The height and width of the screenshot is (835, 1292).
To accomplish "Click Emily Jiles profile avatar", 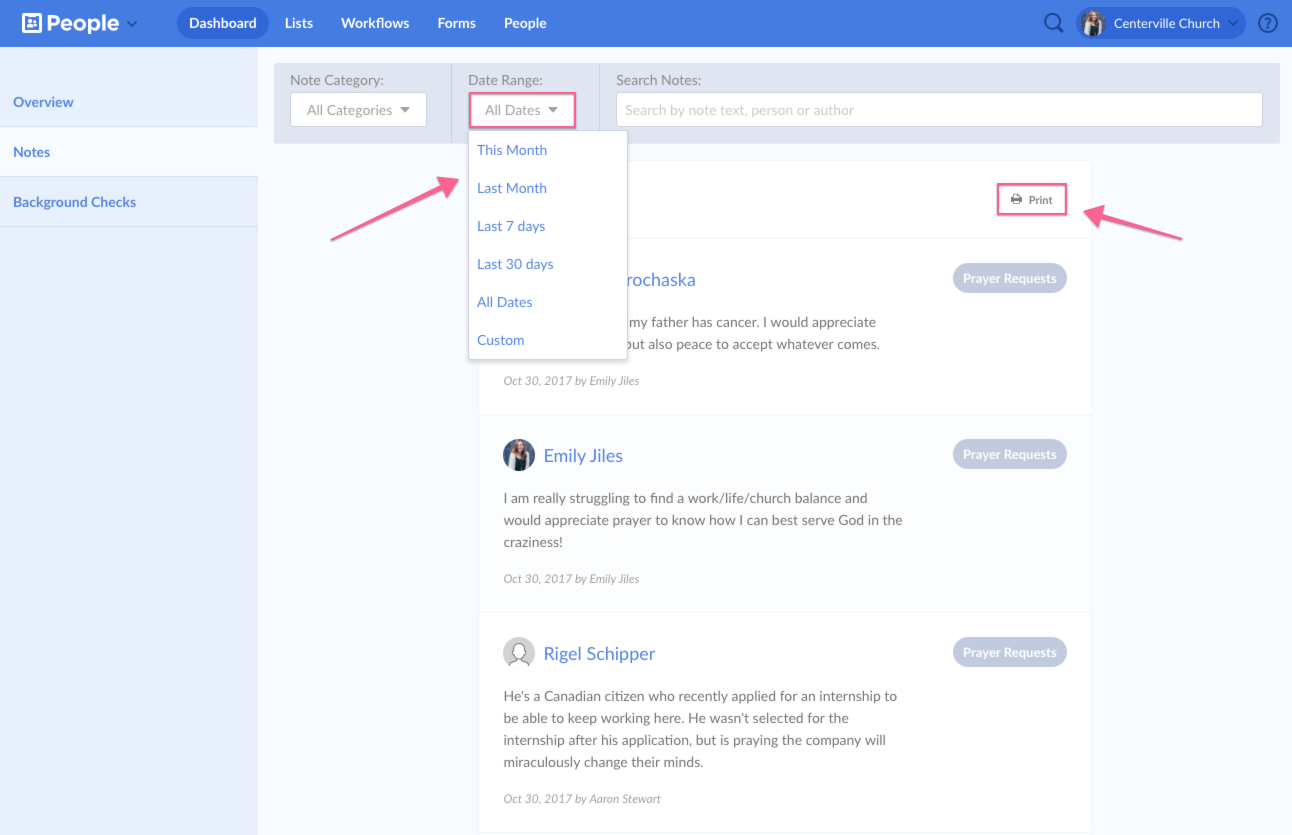I will pyautogui.click(x=518, y=455).
